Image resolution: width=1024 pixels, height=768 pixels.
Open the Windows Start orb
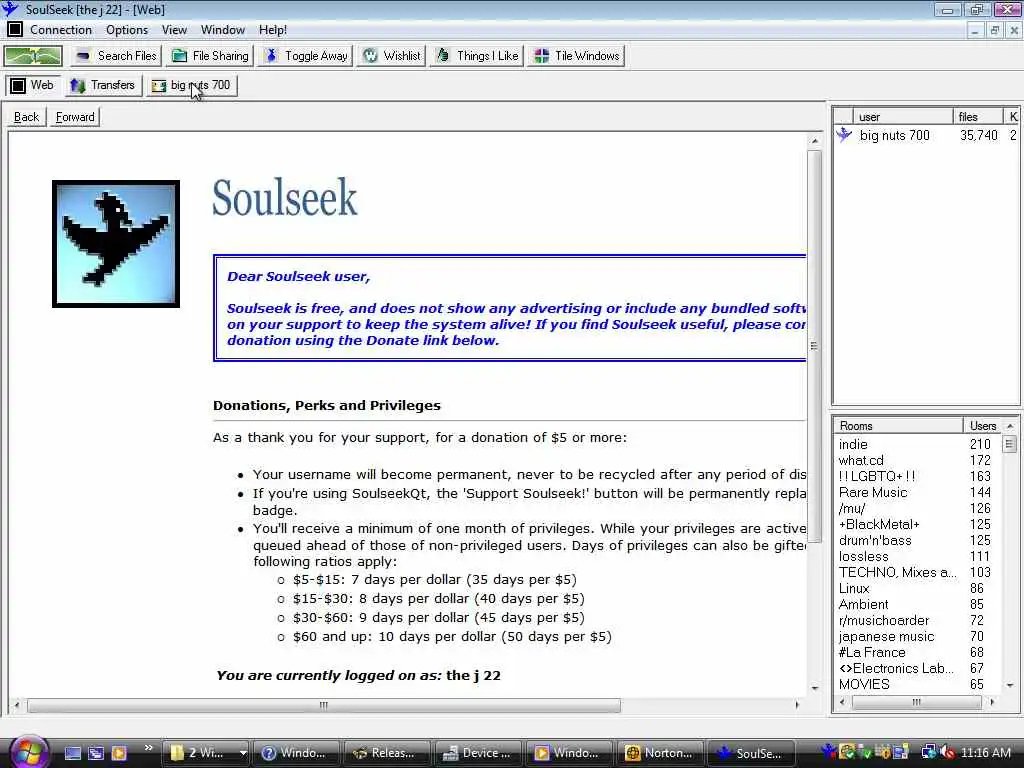click(x=28, y=751)
